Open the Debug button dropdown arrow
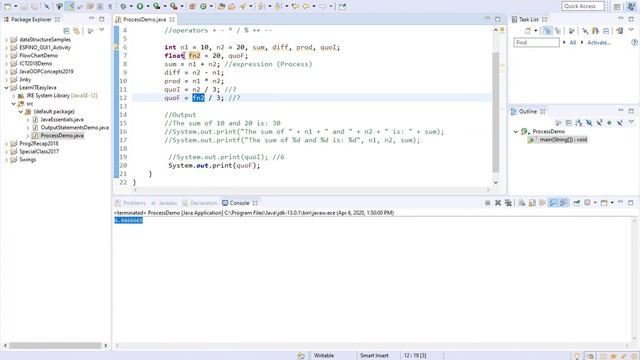 (131, 6)
